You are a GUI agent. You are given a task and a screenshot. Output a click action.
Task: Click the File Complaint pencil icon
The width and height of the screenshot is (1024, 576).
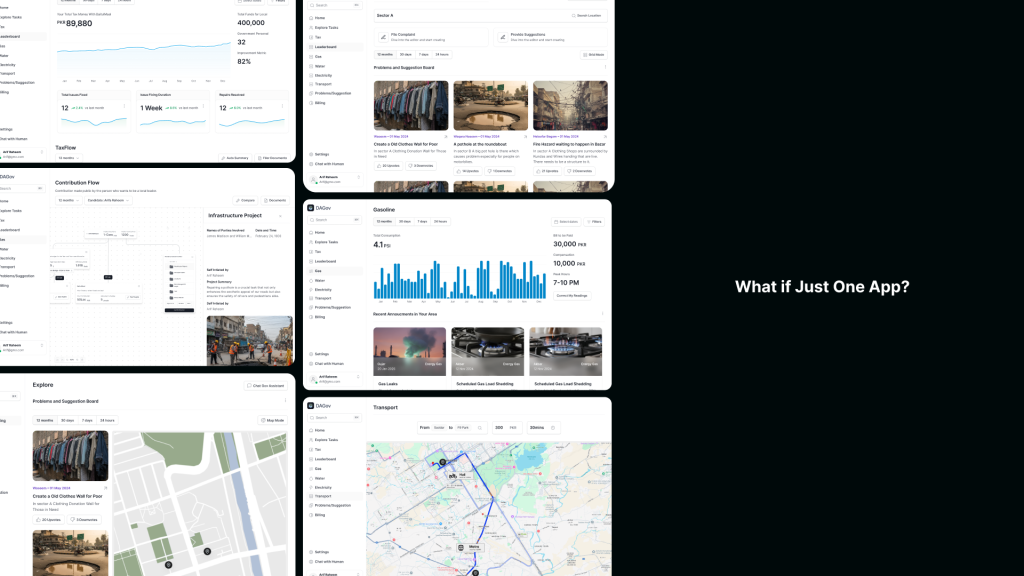(383, 36)
